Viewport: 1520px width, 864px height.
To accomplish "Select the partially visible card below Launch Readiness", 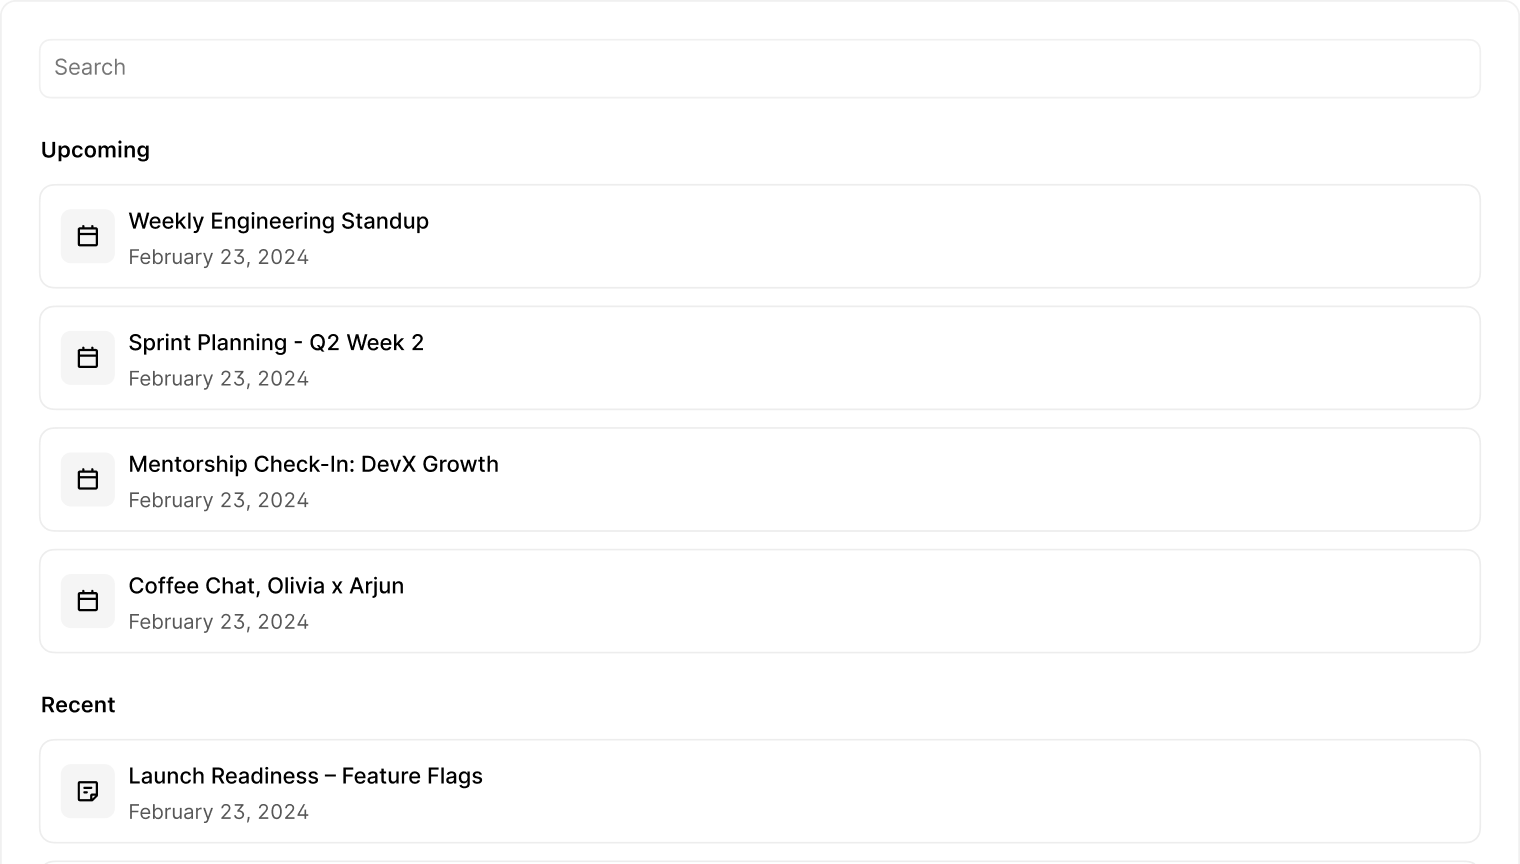I will click(x=760, y=861).
